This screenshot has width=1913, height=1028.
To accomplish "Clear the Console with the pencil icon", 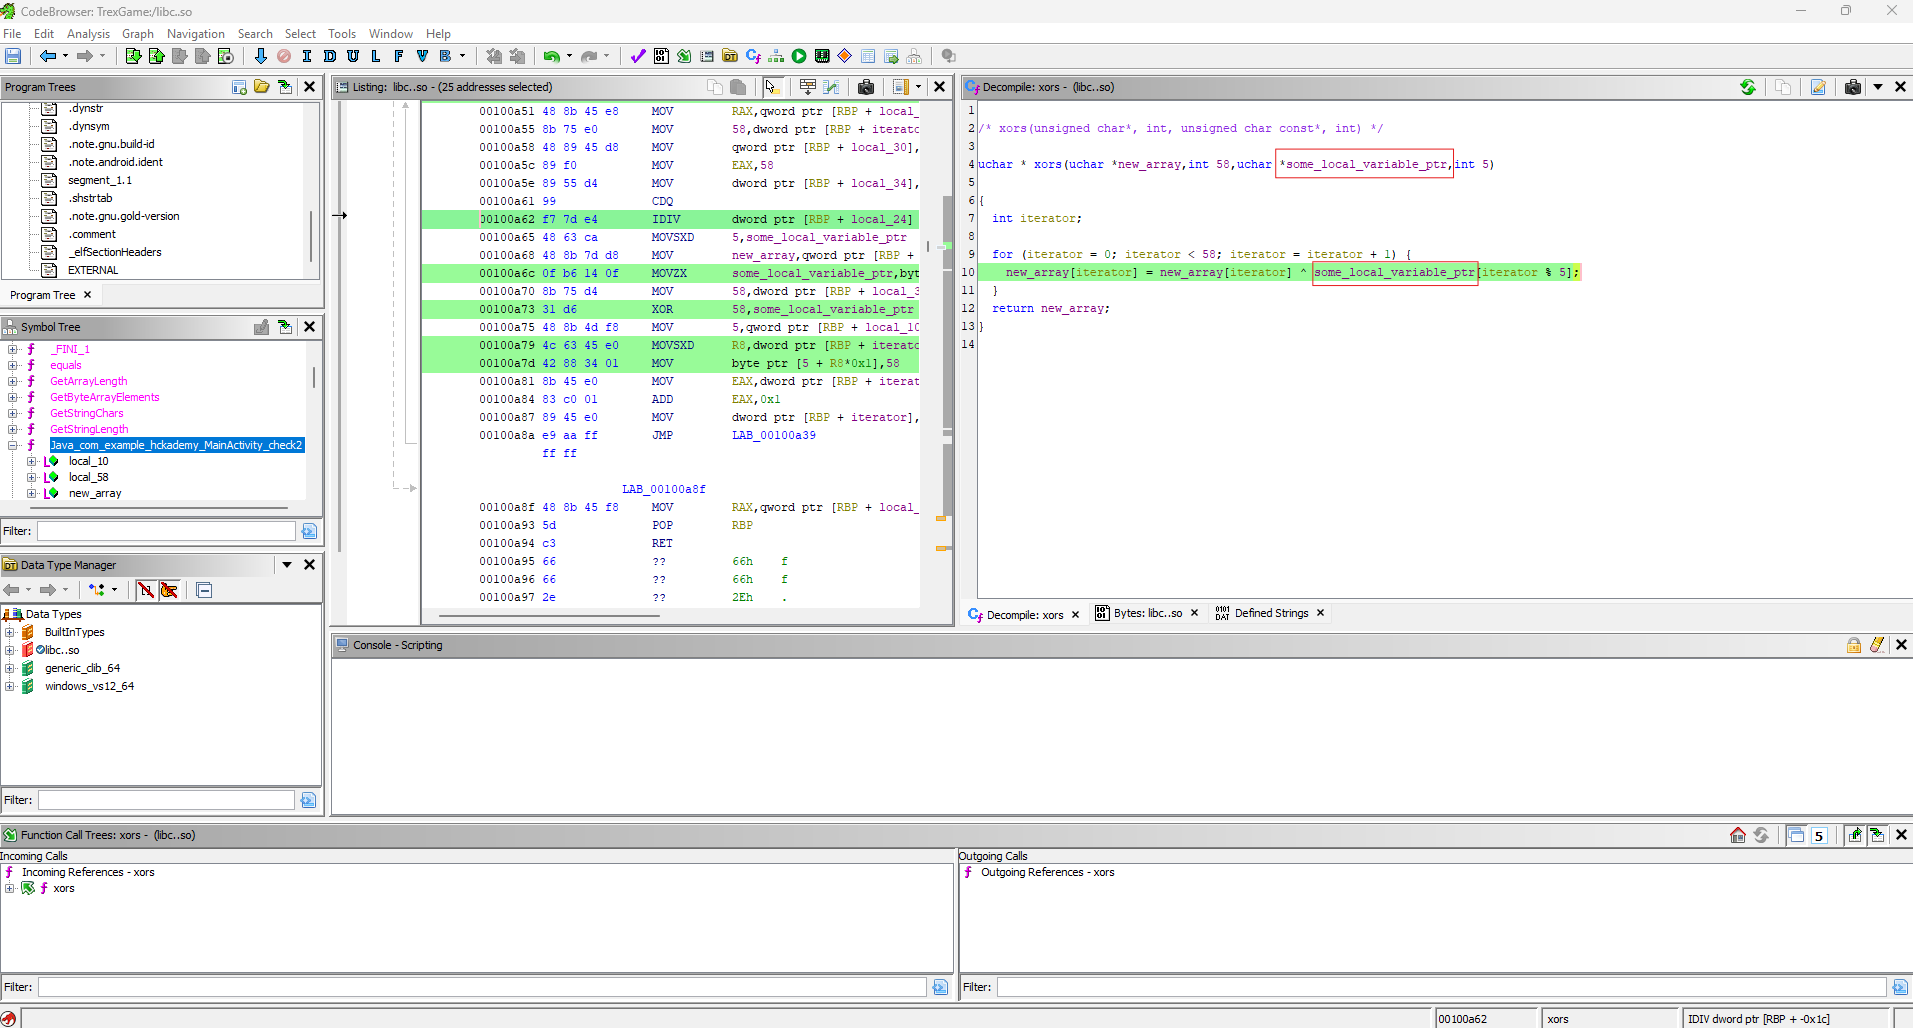I will pyautogui.click(x=1877, y=645).
